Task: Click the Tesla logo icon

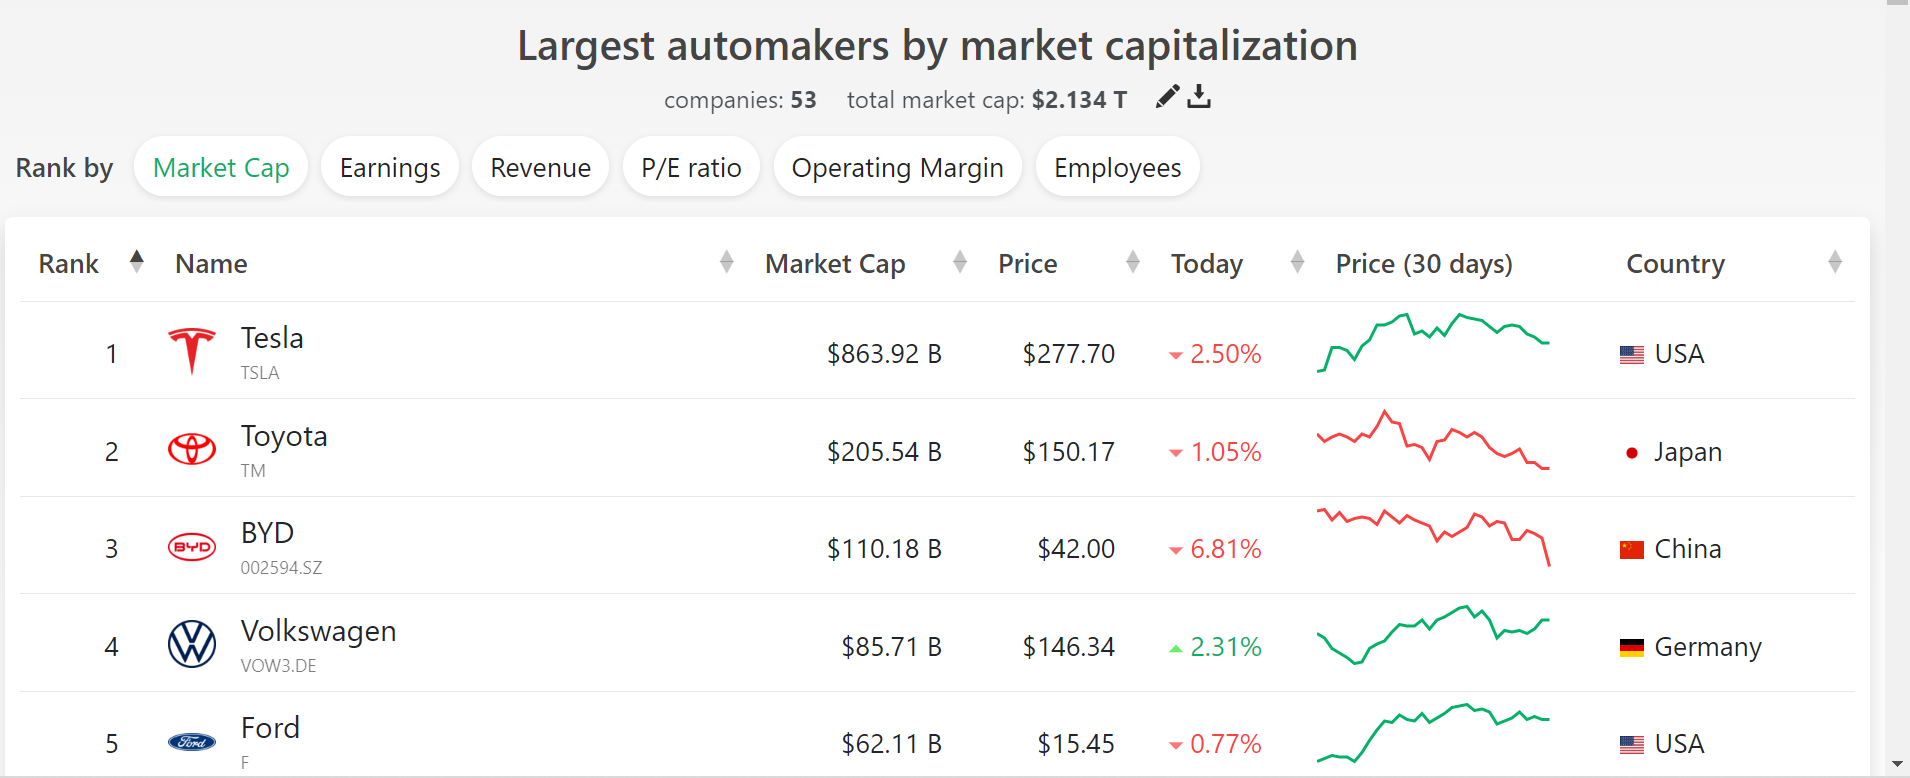Action: click(x=192, y=351)
